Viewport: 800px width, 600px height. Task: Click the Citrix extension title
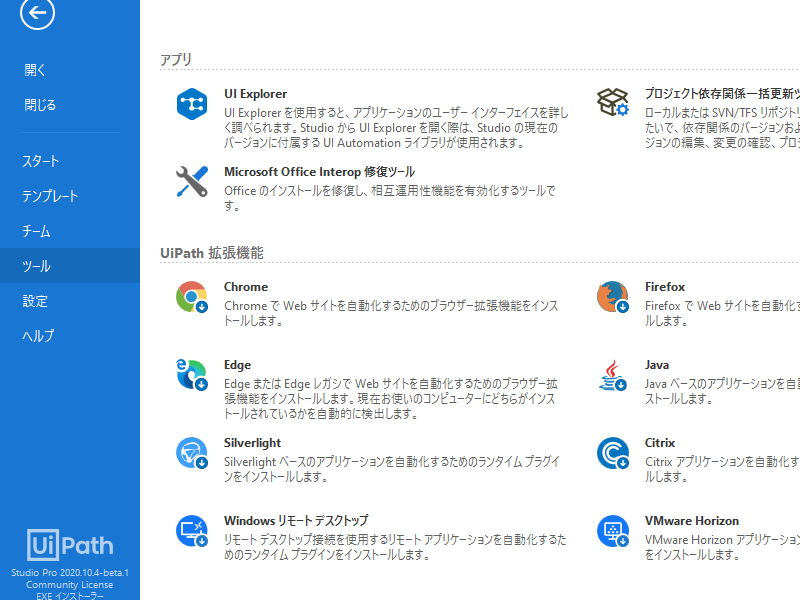(x=660, y=443)
